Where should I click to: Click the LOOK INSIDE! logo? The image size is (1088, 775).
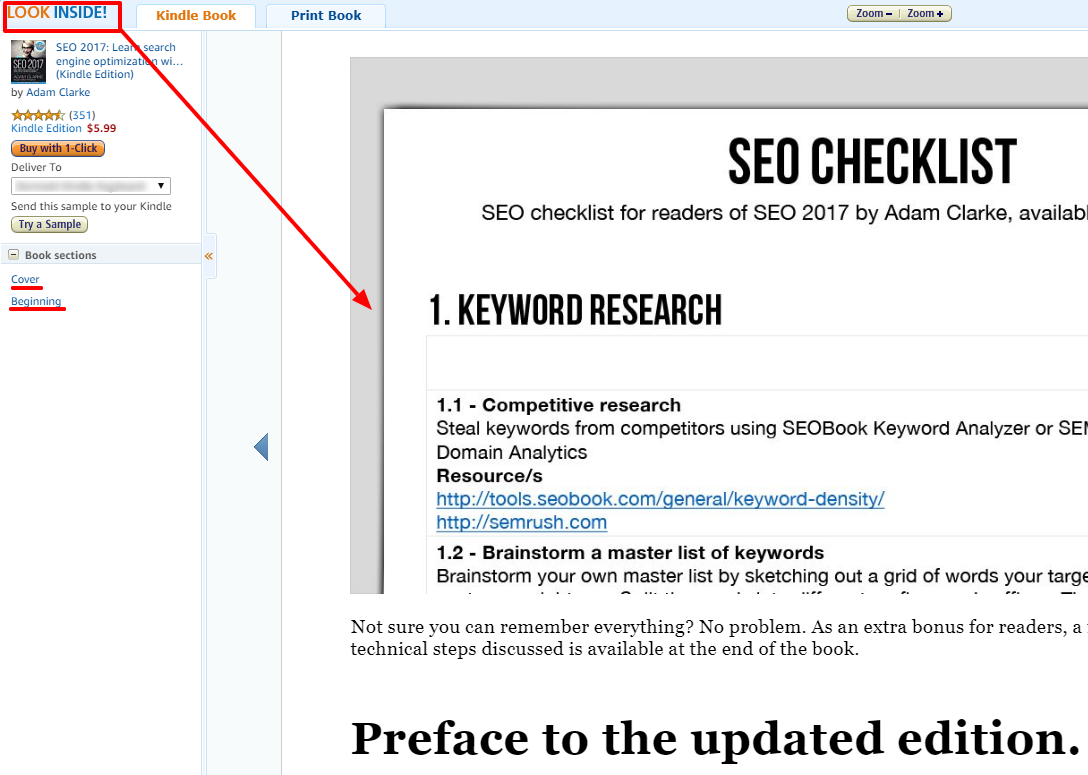pyautogui.click(x=57, y=12)
